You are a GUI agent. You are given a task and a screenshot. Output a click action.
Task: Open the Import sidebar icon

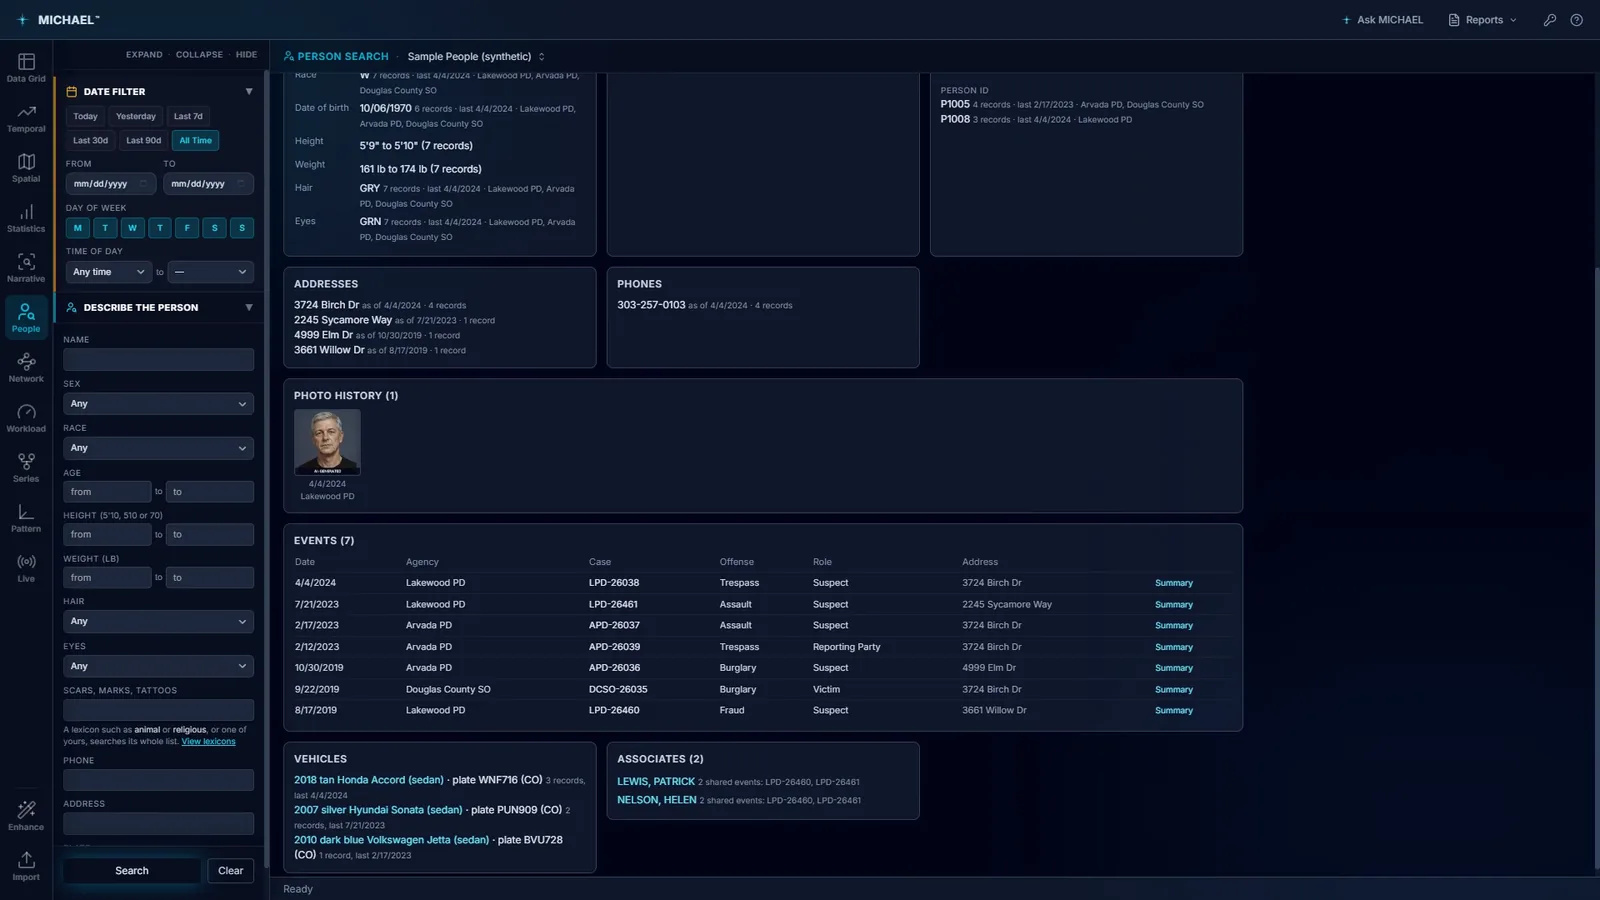26,866
